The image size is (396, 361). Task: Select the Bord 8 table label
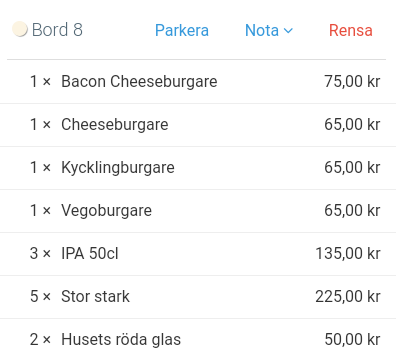[x=57, y=30]
